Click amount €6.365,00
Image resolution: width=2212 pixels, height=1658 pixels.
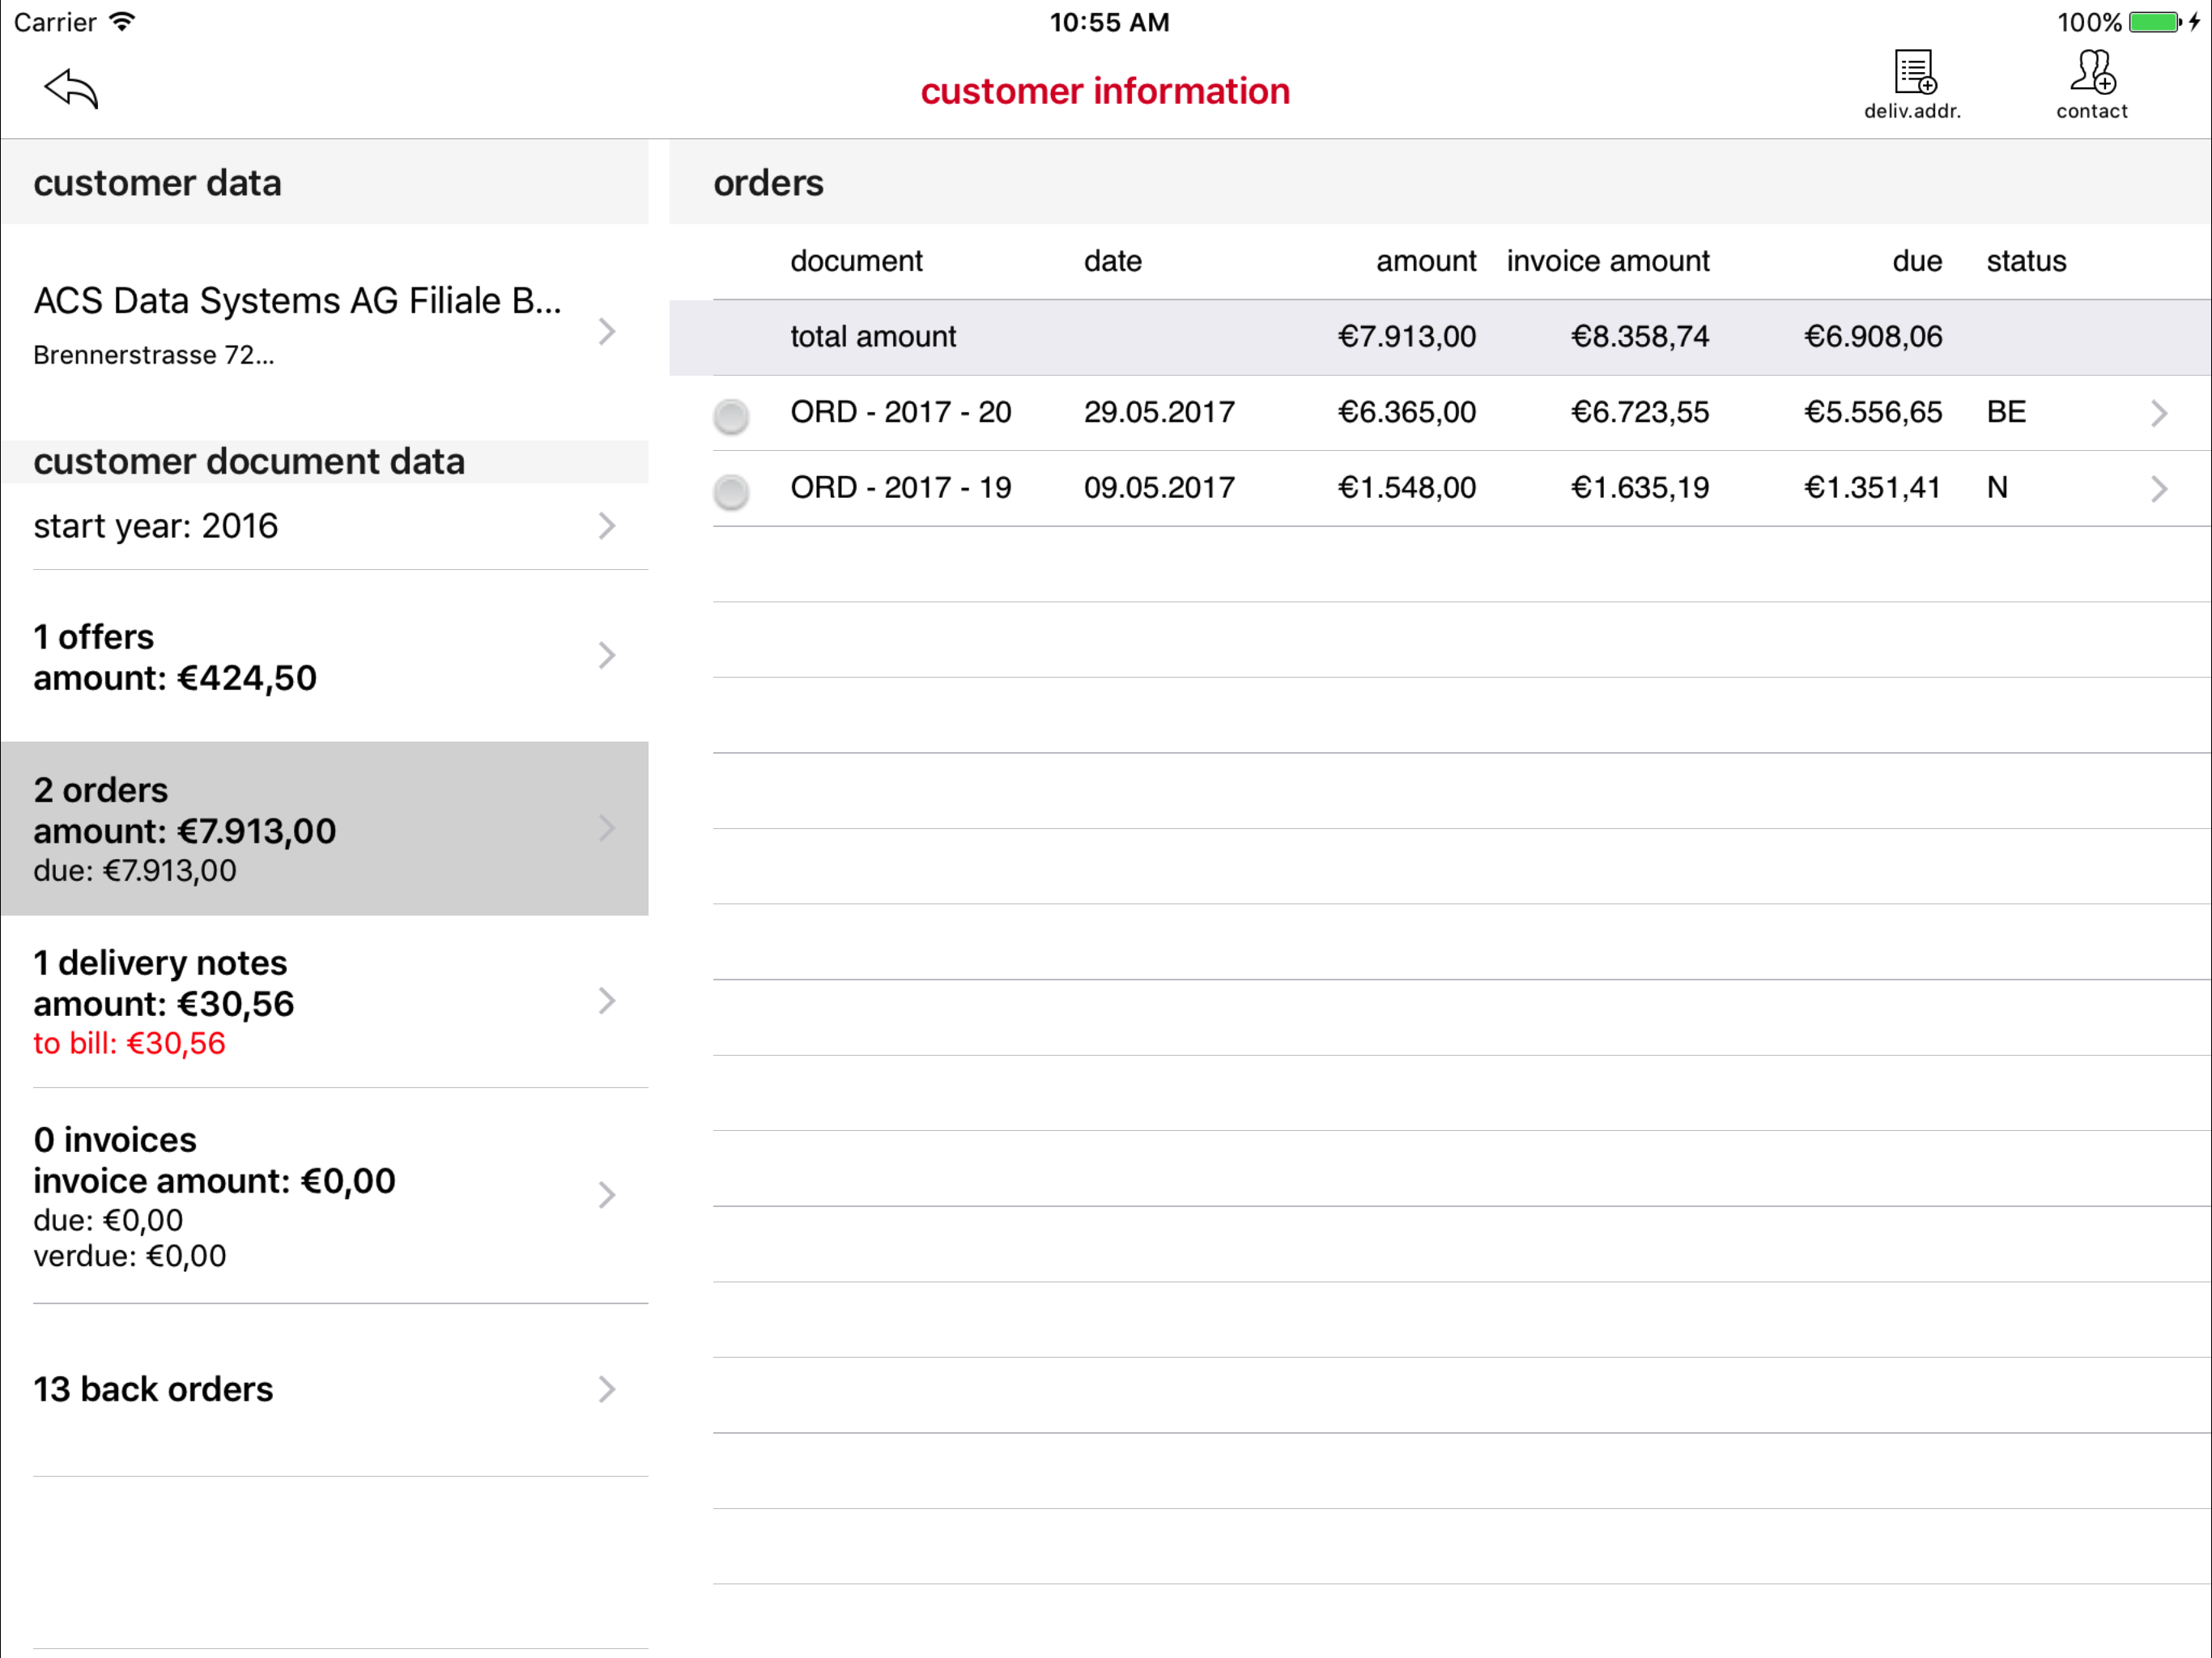pyautogui.click(x=1406, y=412)
